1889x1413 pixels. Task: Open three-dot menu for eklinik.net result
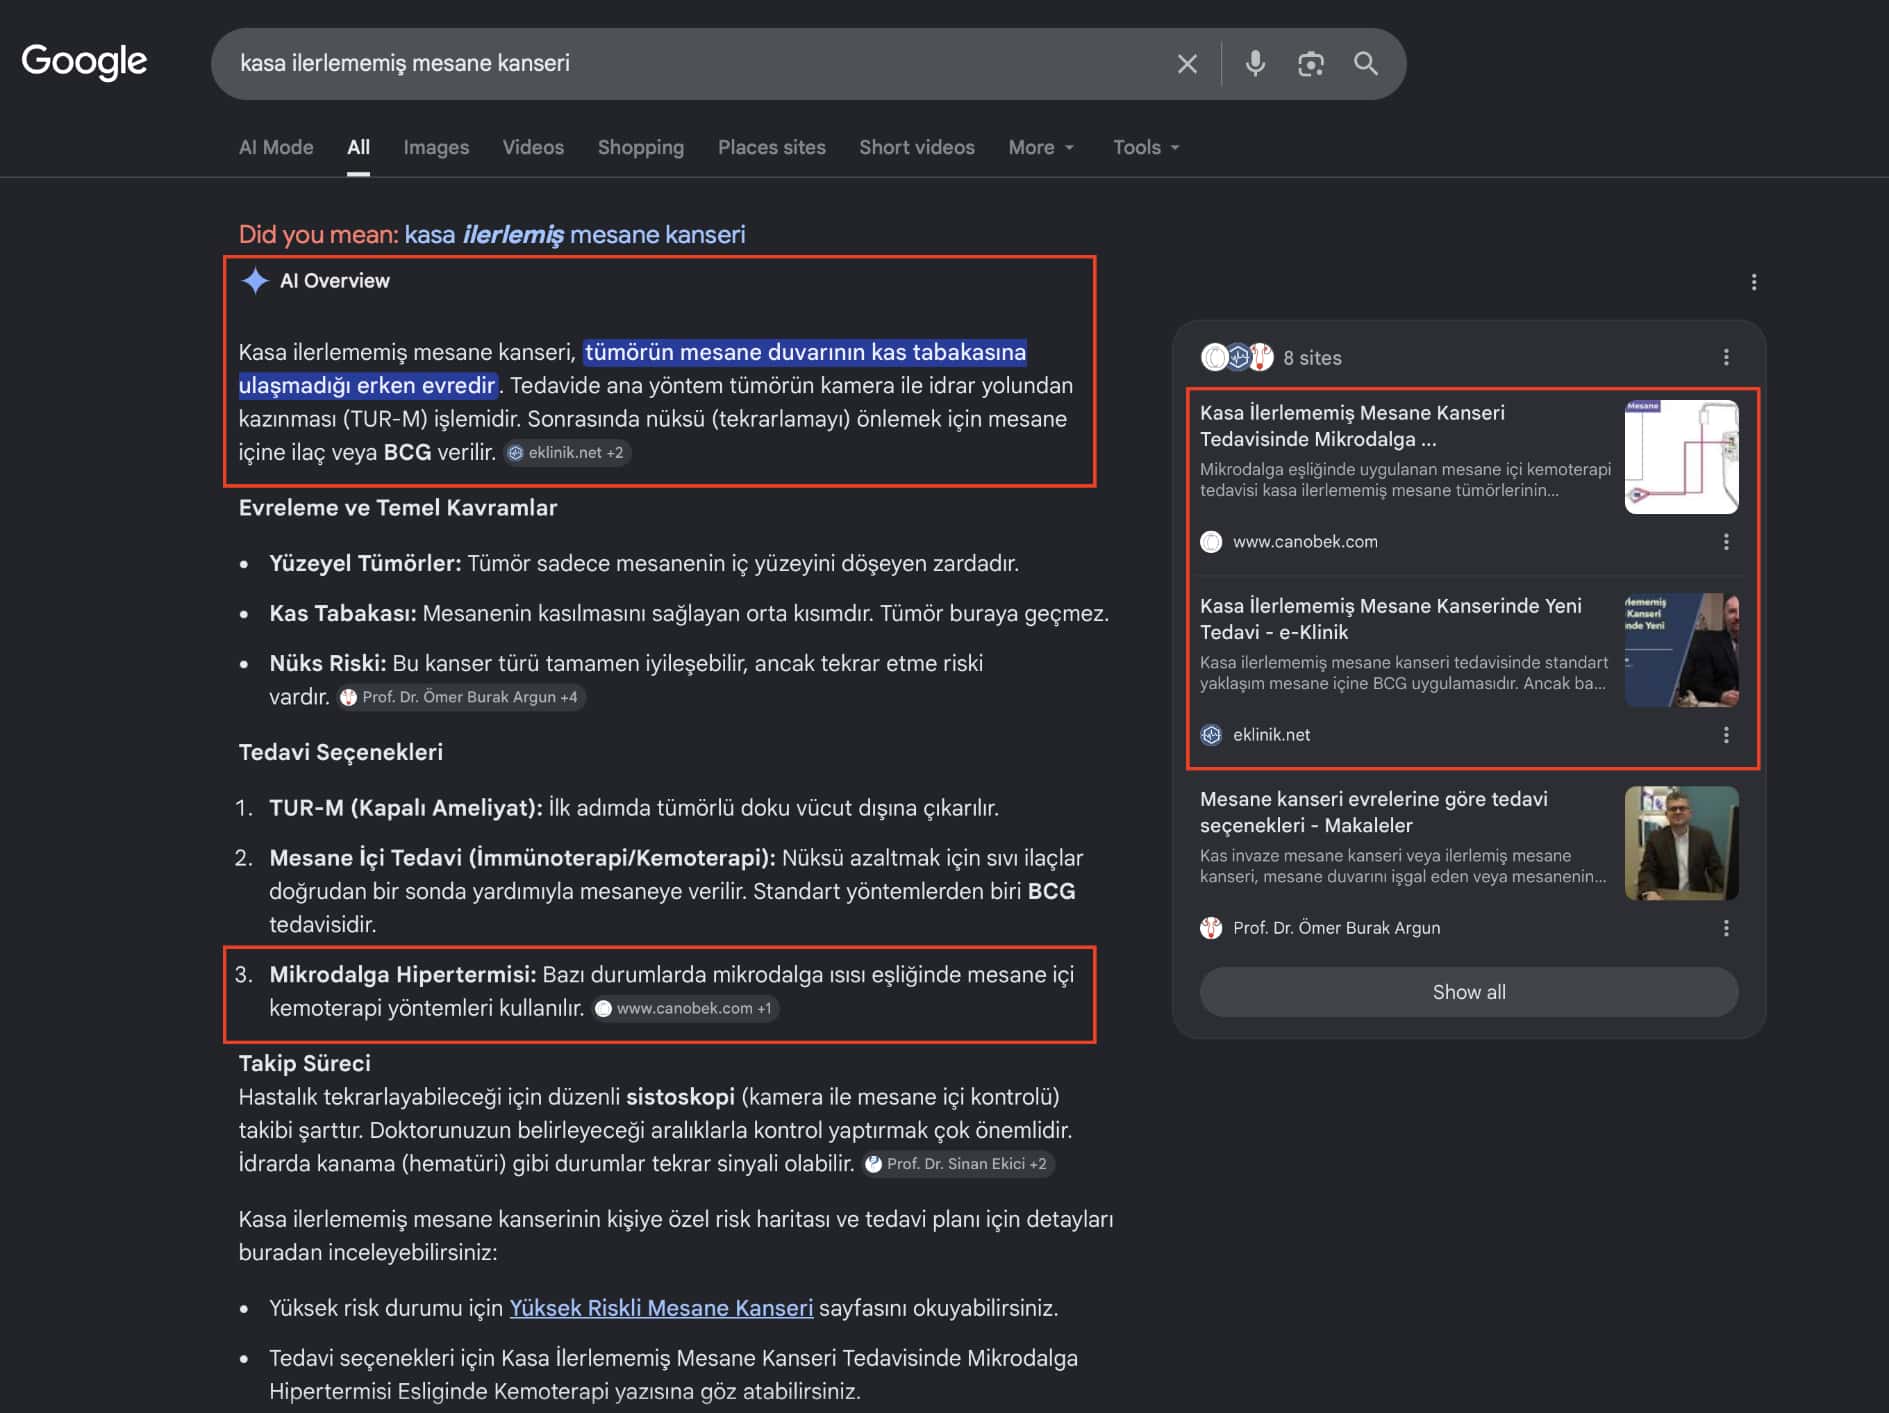[x=1726, y=734]
